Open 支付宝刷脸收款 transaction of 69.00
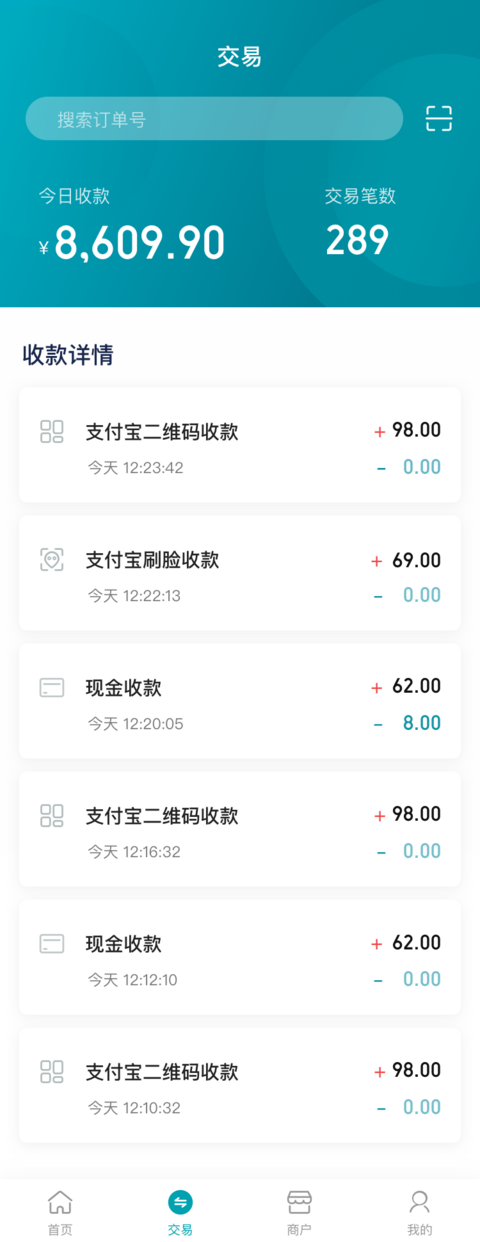The width and height of the screenshot is (480, 1242). pyautogui.click(x=240, y=573)
